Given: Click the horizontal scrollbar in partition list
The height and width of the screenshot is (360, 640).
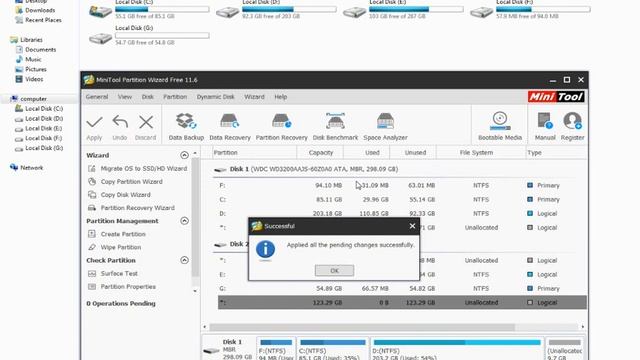Looking at the screenshot, I should click(362, 327).
